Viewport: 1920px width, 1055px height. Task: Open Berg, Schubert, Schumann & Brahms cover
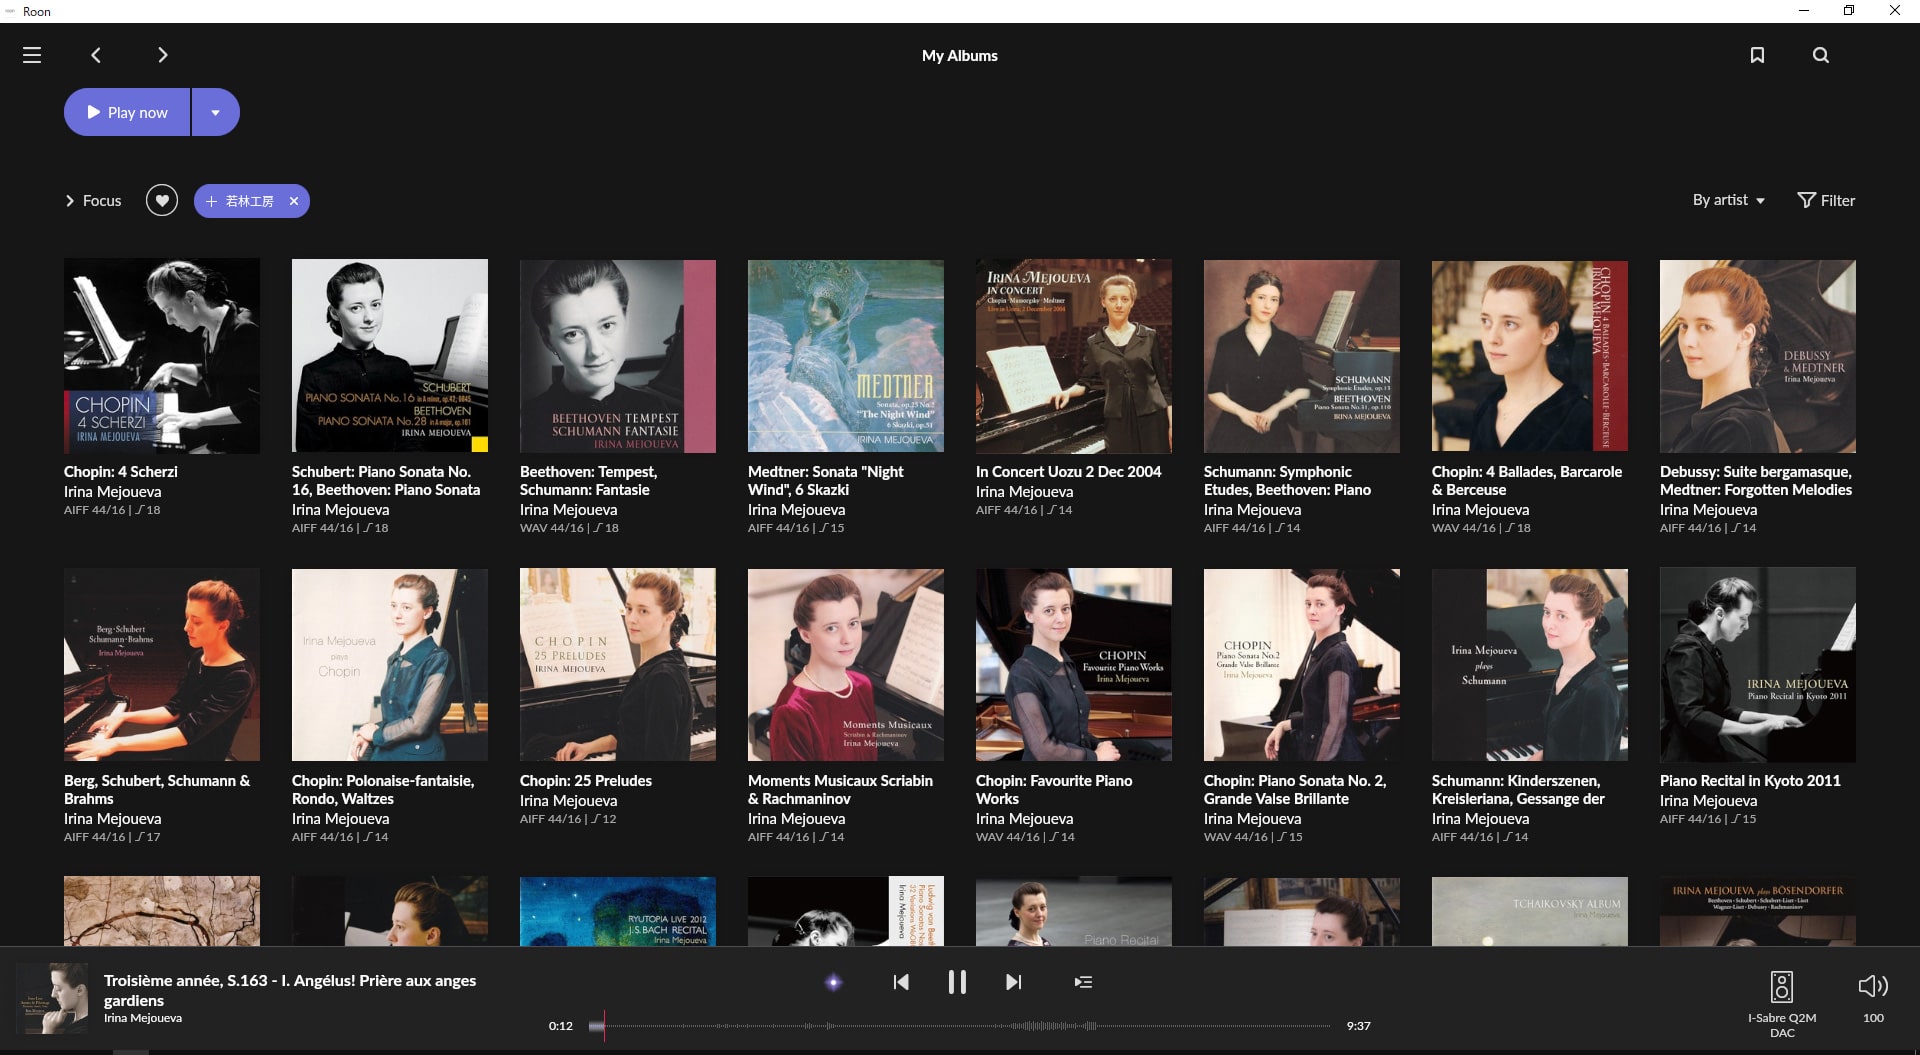tap(162, 665)
